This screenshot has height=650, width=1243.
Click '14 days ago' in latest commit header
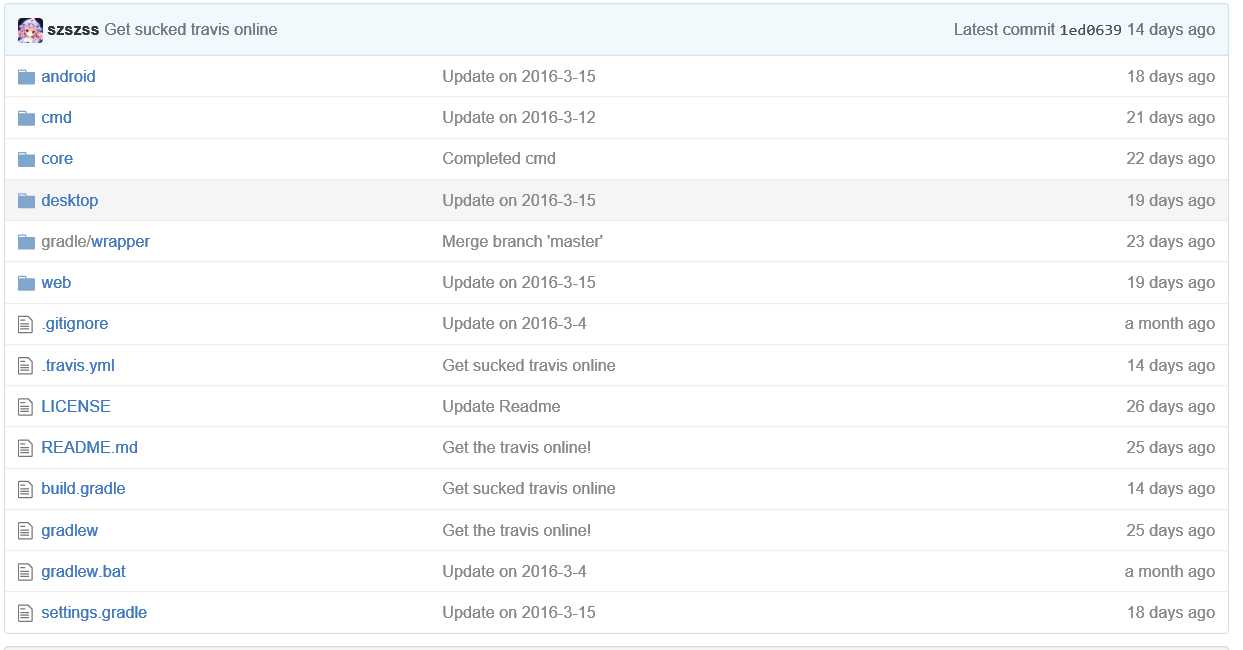1171,30
